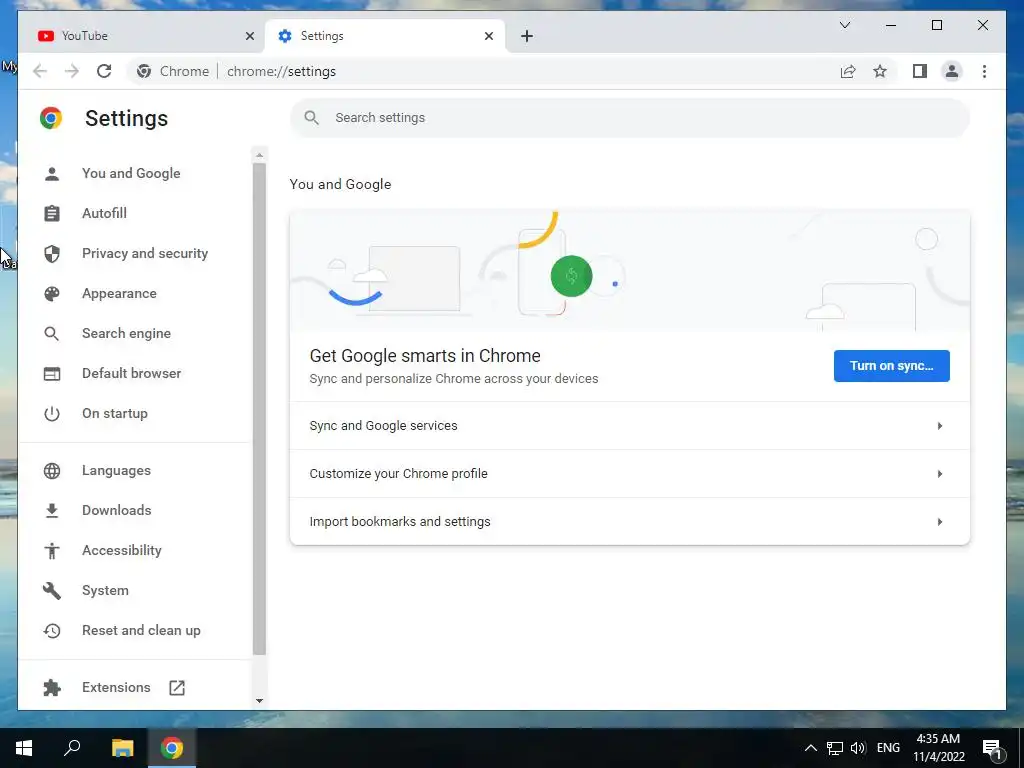Go to Accessibility settings
The width and height of the screenshot is (1024, 768).
point(122,551)
